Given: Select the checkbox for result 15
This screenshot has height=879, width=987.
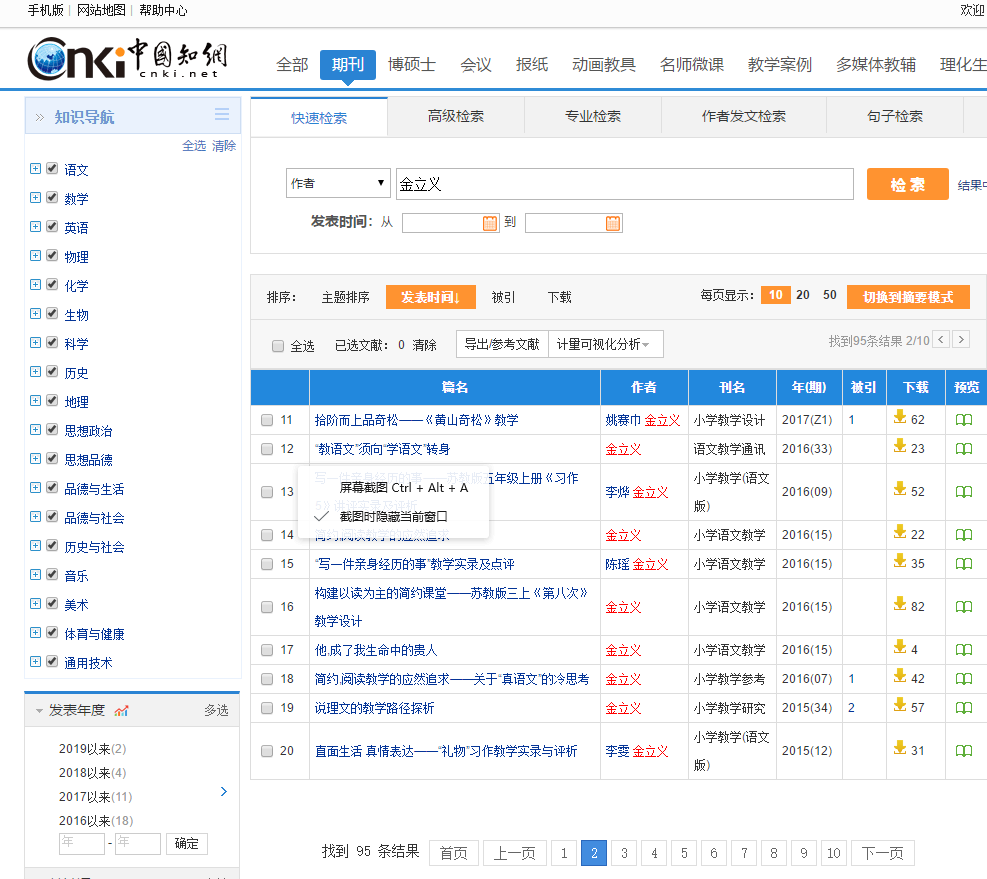Looking at the screenshot, I should [x=267, y=564].
